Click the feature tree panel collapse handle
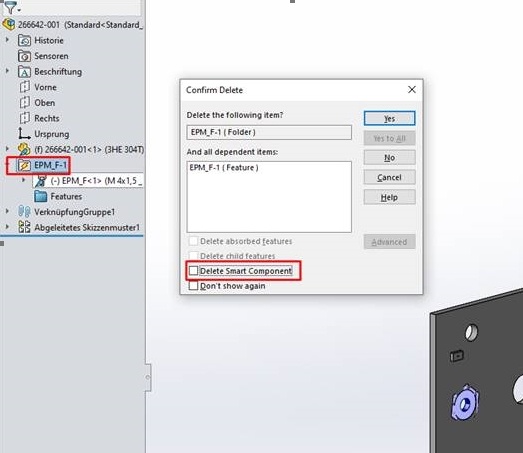 point(148,378)
